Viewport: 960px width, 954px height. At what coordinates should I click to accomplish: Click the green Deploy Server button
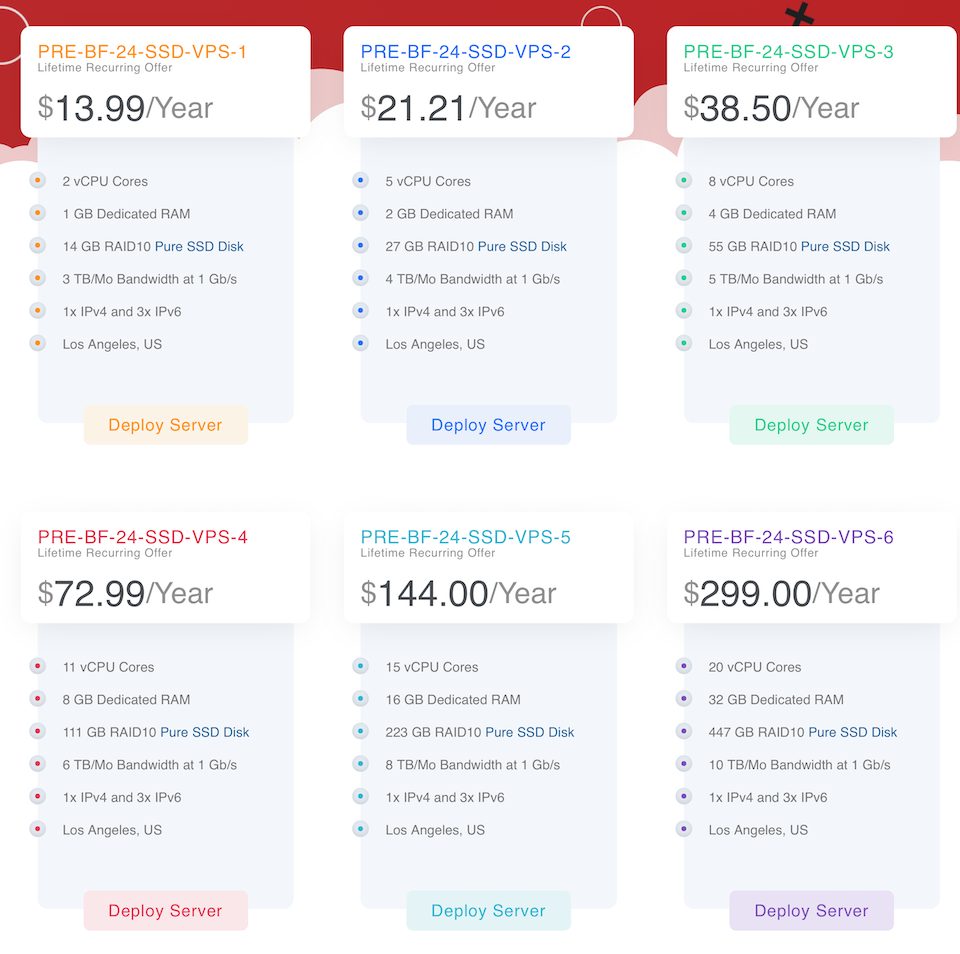(811, 425)
